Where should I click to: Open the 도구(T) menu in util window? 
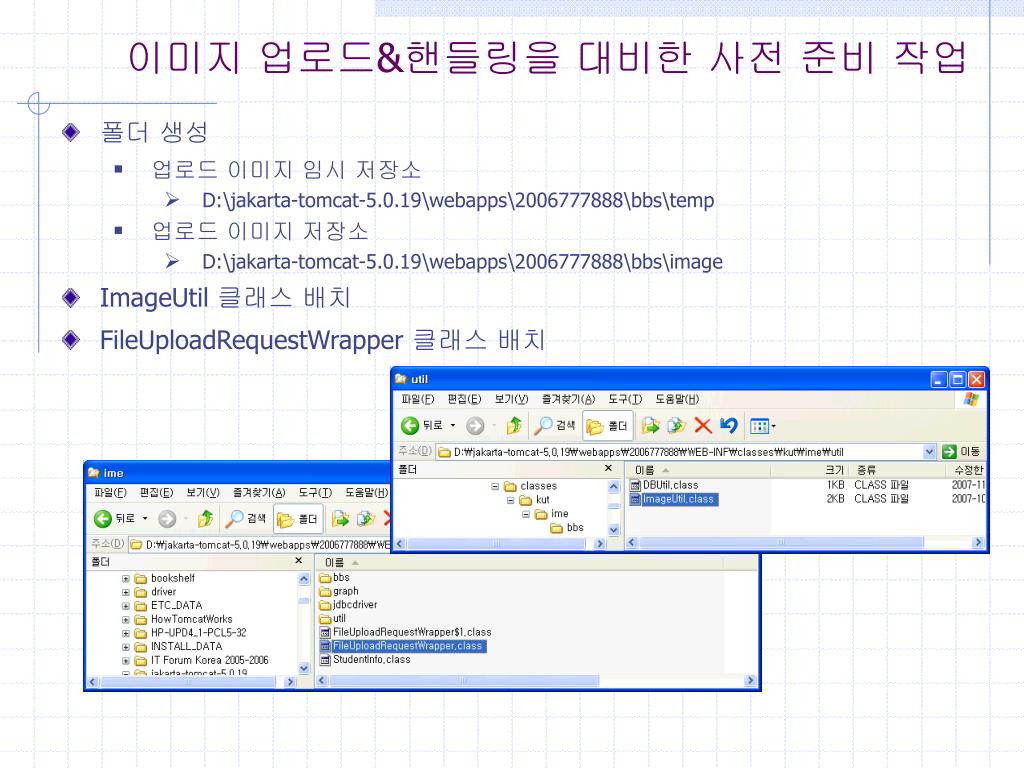(x=625, y=399)
